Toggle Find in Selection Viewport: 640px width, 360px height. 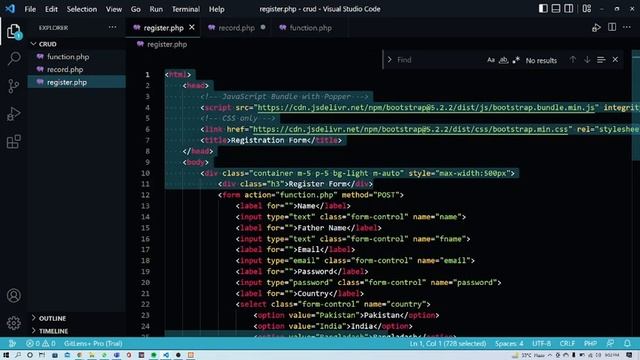coord(601,60)
